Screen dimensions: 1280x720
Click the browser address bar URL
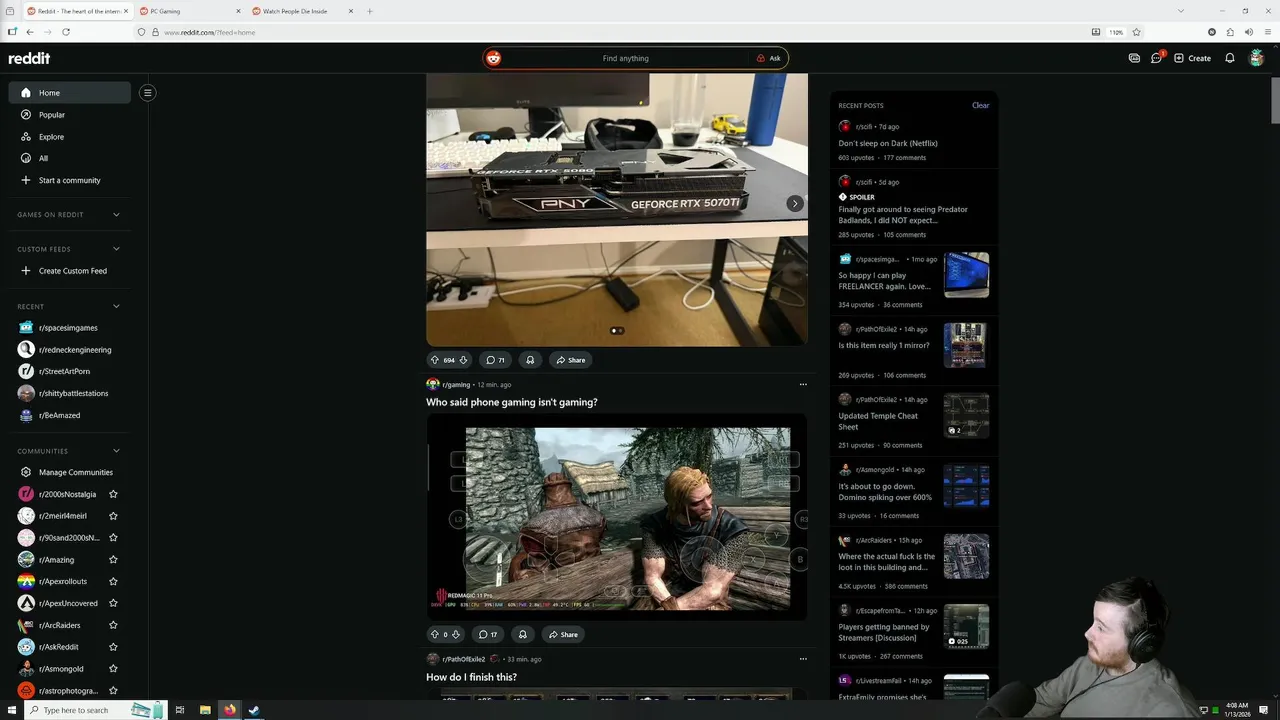coord(210,32)
